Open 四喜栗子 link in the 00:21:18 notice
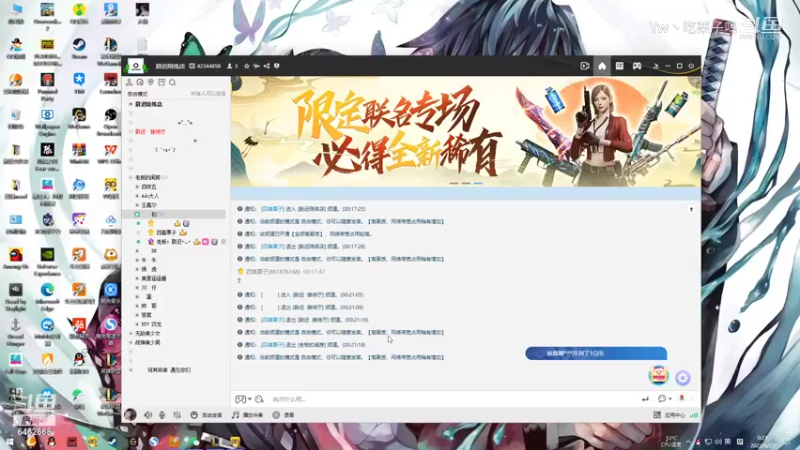This screenshot has width=800, height=450. point(272,345)
